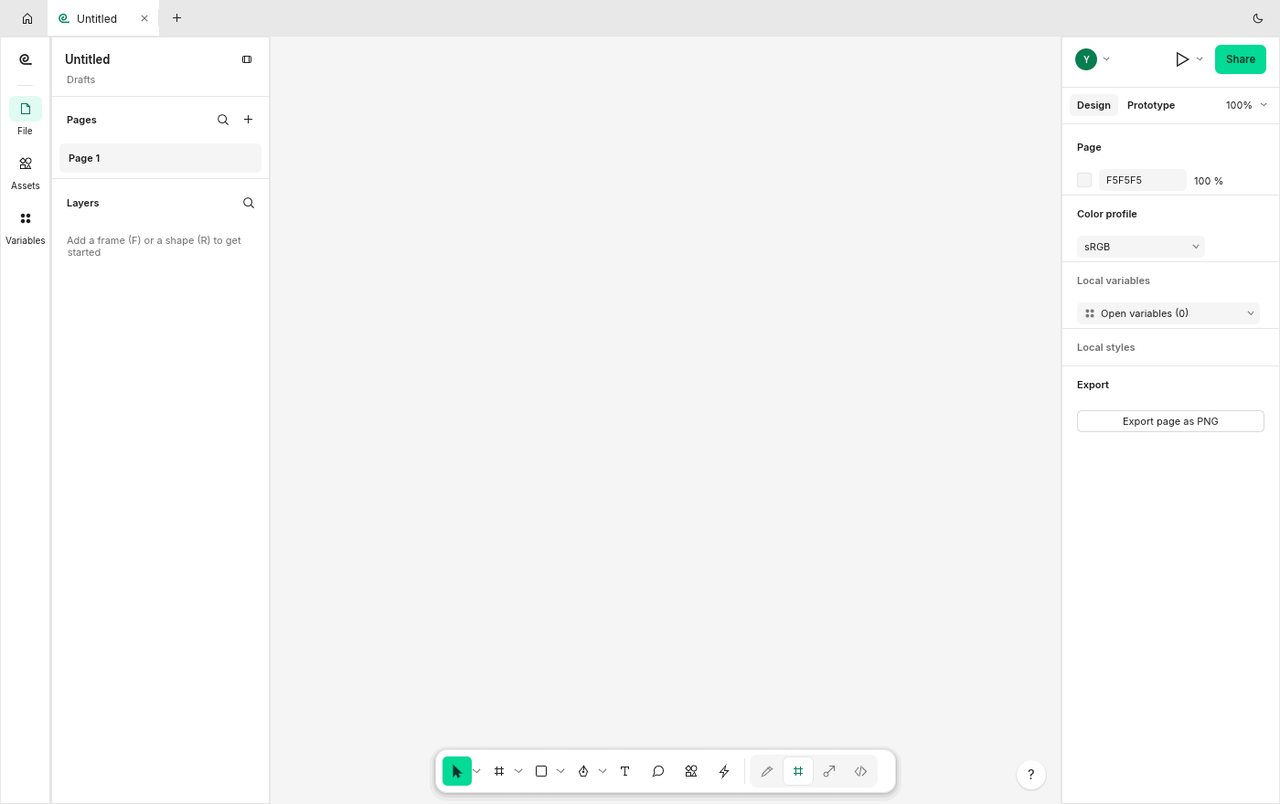Open the help question mark button
This screenshot has width=1280, height=804.
pos(1031,774)
